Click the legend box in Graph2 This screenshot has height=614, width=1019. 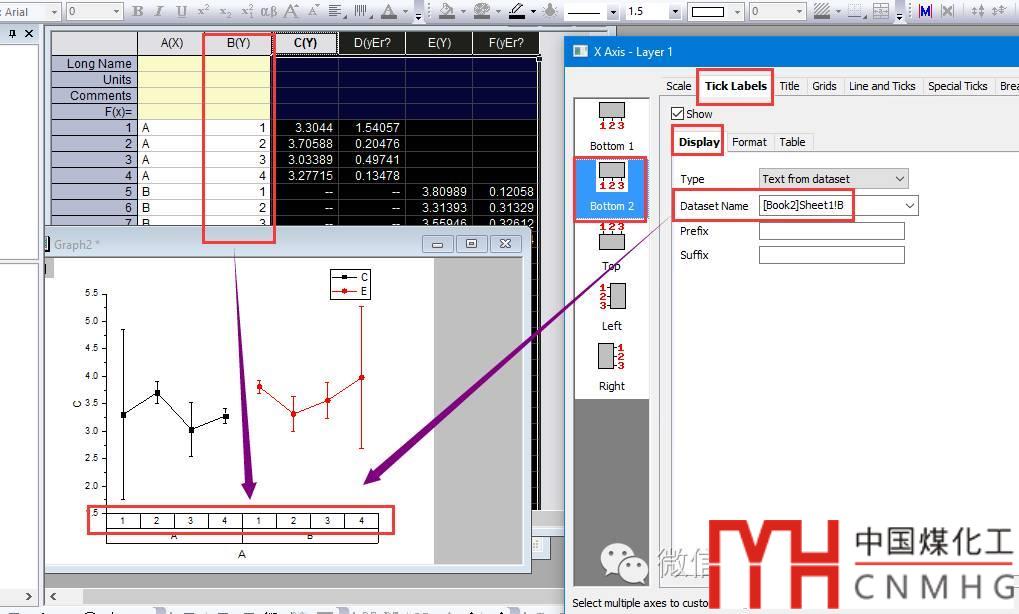tap(350, 285)
